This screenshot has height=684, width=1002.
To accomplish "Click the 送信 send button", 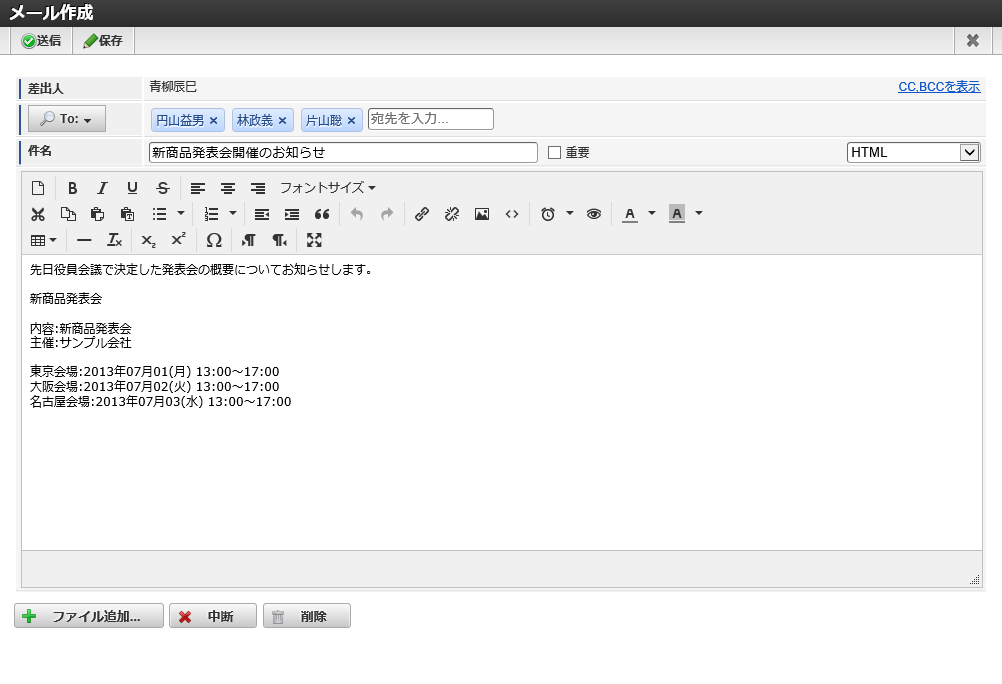I will tap(42, 41).
